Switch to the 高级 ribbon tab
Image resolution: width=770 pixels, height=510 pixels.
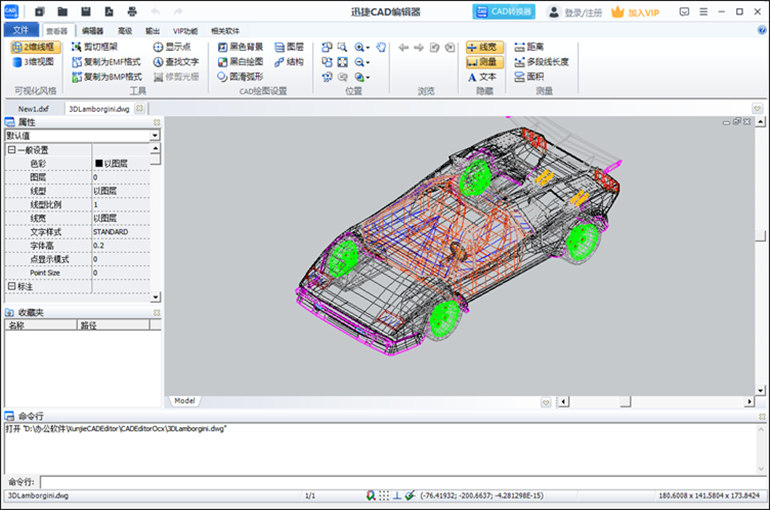pyautogui.click(x=125, y=31)
